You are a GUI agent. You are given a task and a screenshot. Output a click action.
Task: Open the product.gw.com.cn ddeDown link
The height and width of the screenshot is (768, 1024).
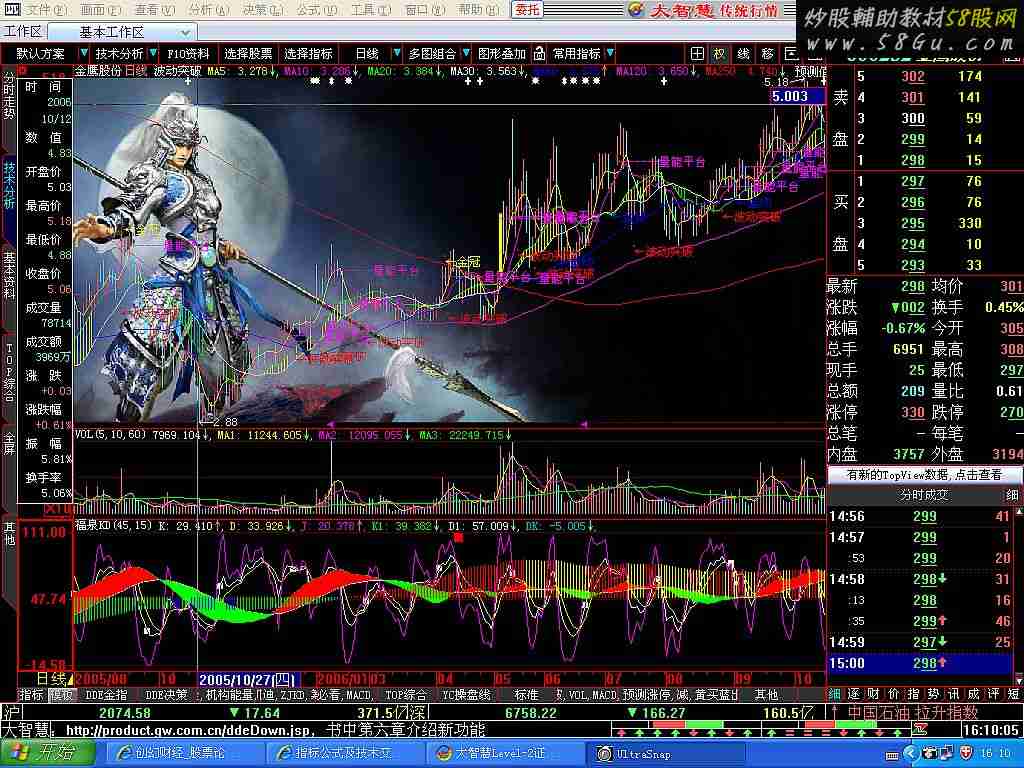pos(189,730)
